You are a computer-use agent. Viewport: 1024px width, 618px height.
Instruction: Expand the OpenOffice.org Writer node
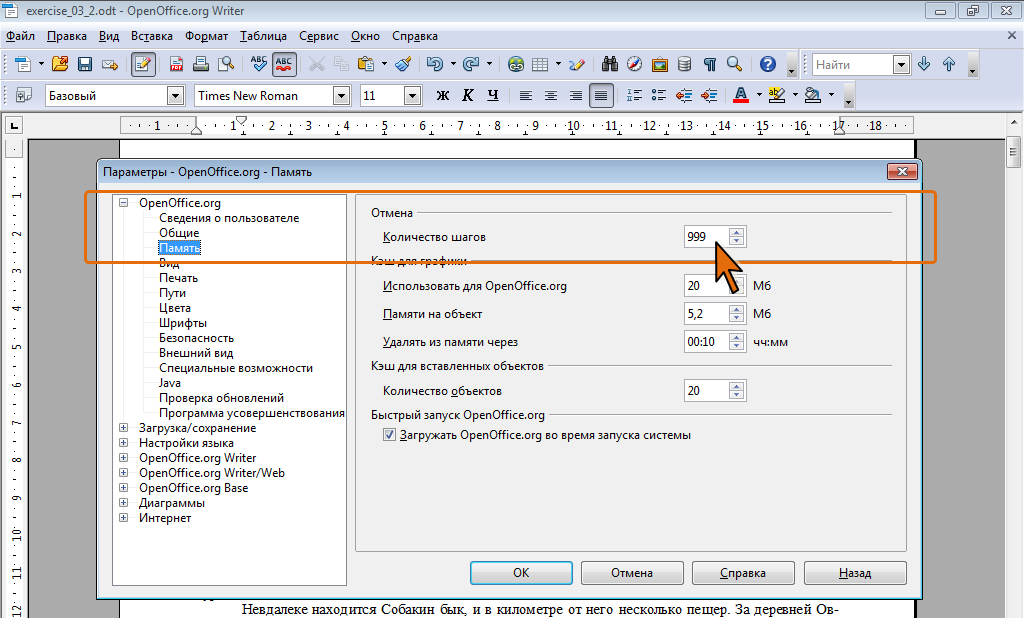point(123,458)
